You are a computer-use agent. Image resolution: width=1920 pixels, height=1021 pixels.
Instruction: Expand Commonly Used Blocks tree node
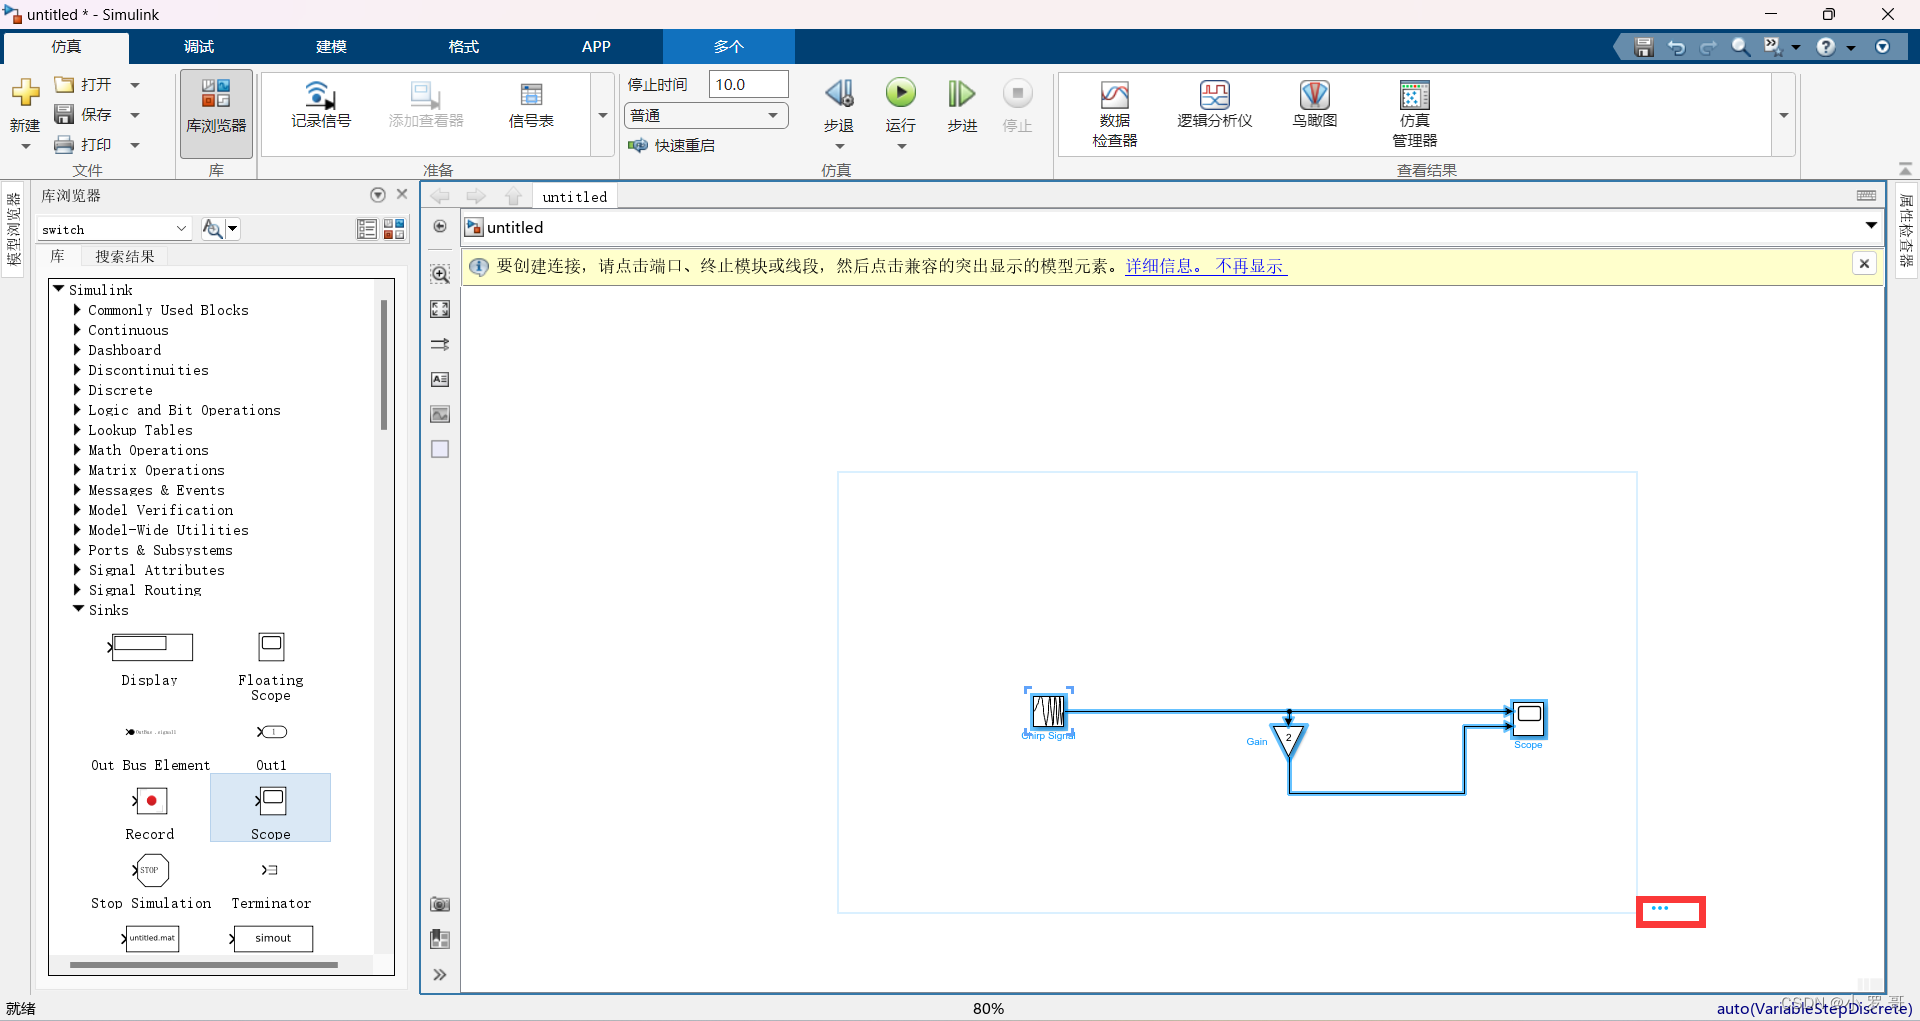click(x=77, y=310)
